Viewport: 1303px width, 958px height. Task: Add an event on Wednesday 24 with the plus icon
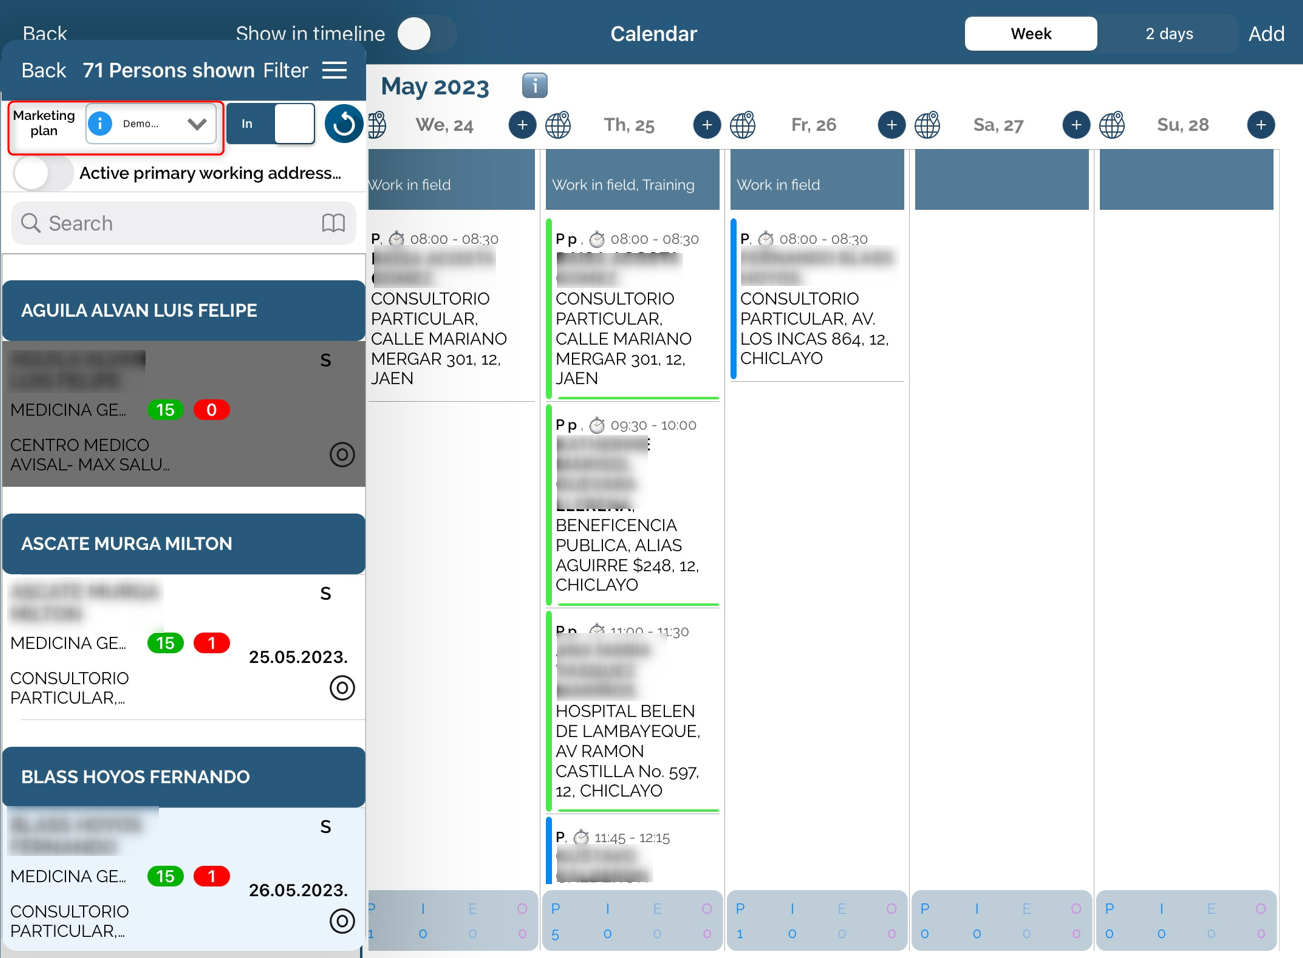click(522, 125)
